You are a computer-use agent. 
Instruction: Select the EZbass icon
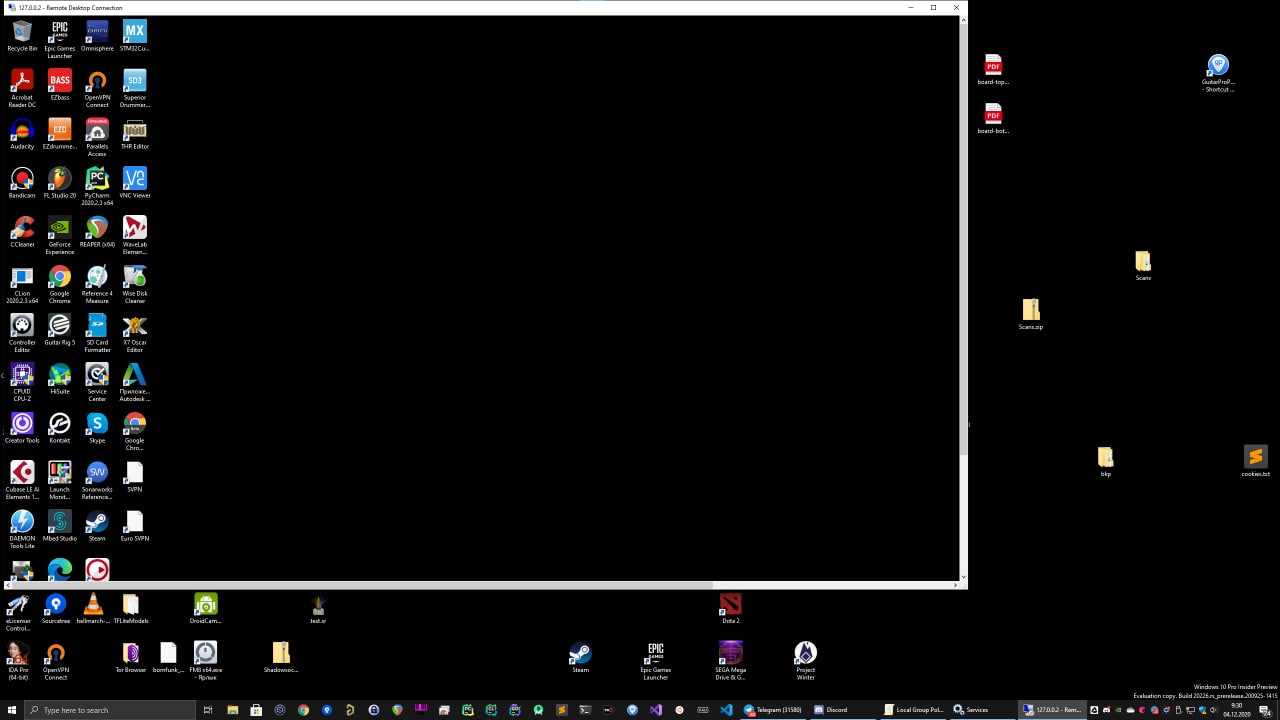(x=60, y=84)
